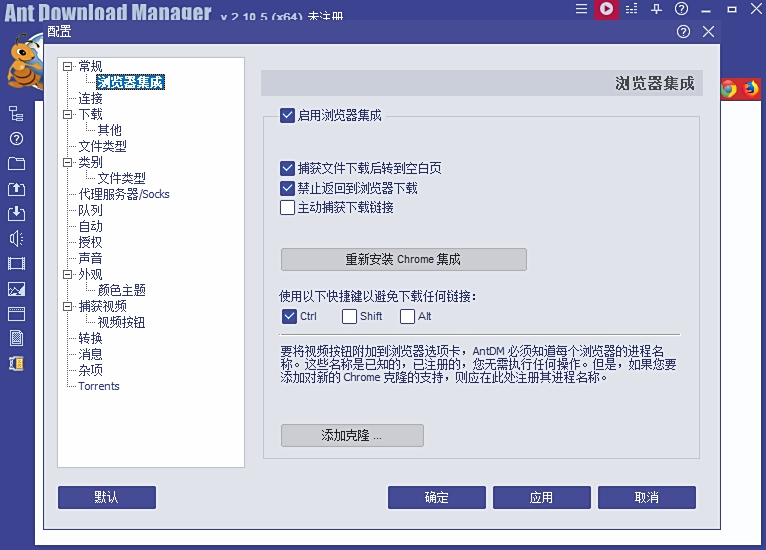Collapse the 外观 tree node
The width and height of the screenshot is (766, 550).
[x=67, y=275]
